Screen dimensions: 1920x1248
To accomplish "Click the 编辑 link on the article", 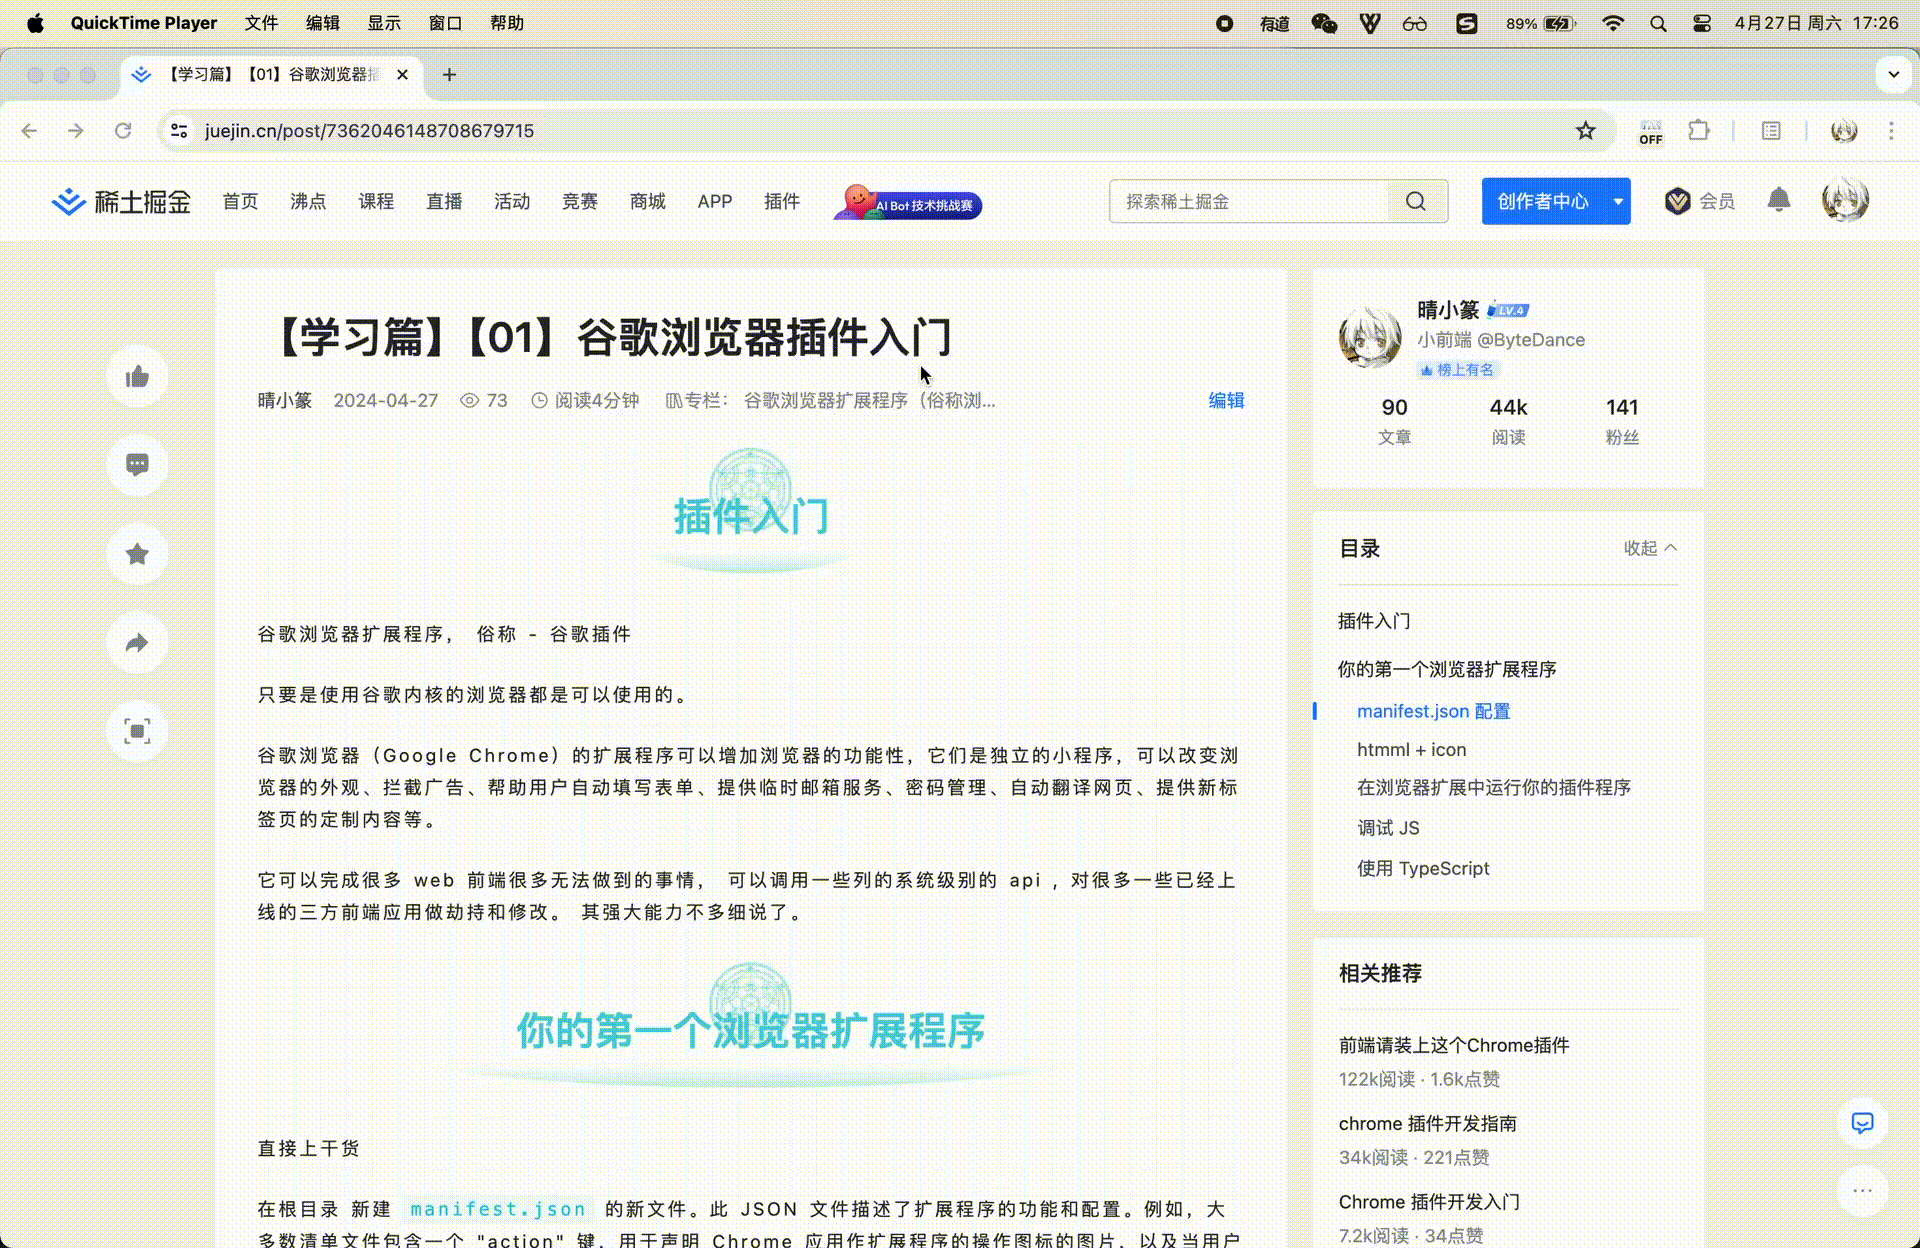I will click(1226, 400).
